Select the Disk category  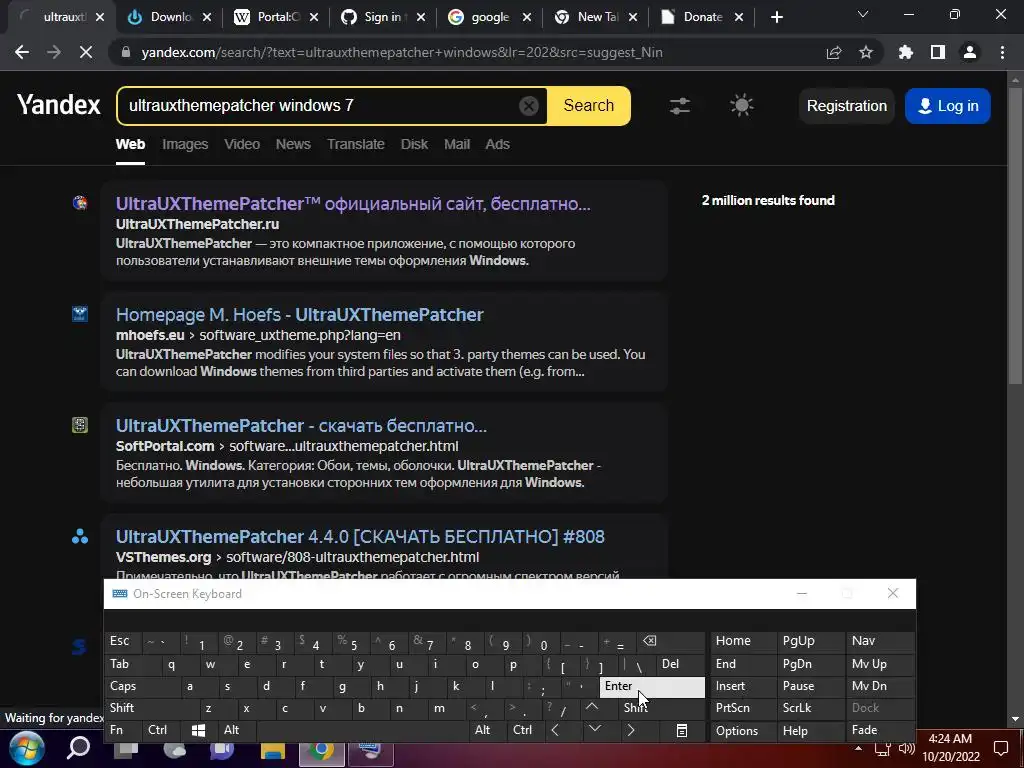click(414, 144)
